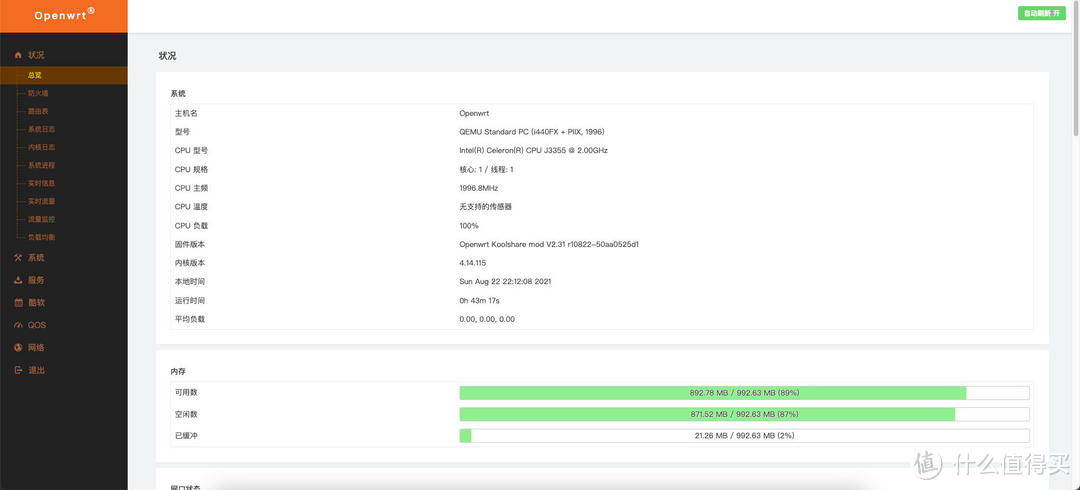Click the 状况 page heading
Viewport: 1080px width, 490px height.
[x=167, y=56]
